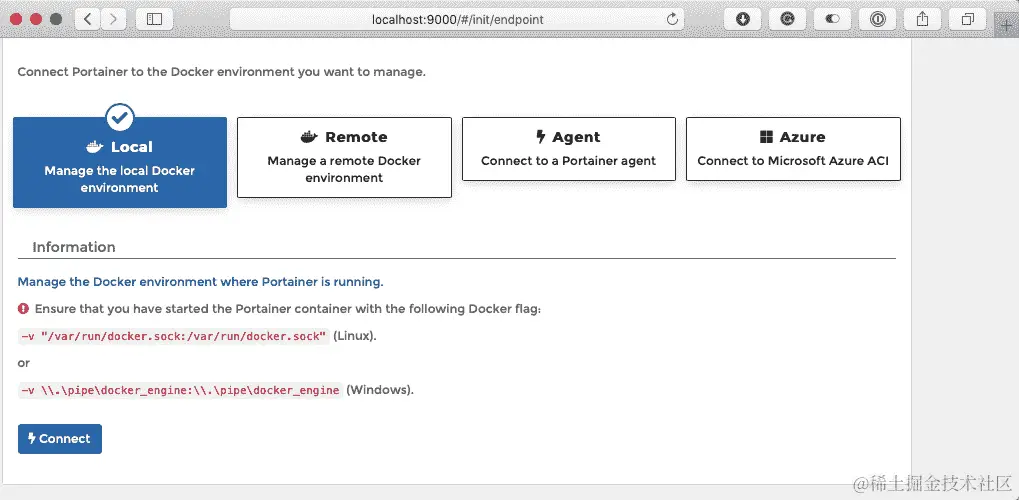Screen dimensions: 1019x500
Task: Select the Remote Docker environment option
Action: (344, 157)
